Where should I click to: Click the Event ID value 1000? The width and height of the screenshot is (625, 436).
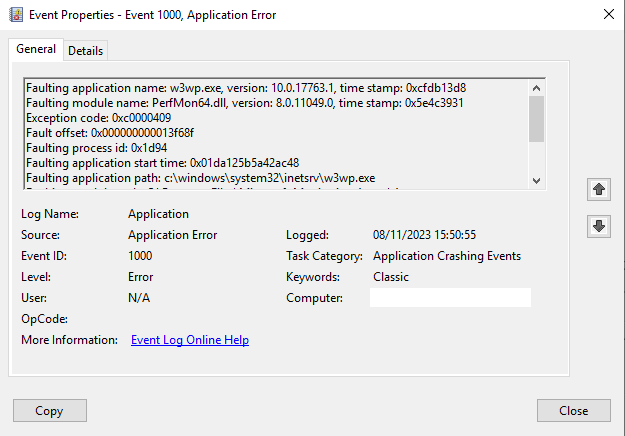pyautogui.click(x=140, y=256)
